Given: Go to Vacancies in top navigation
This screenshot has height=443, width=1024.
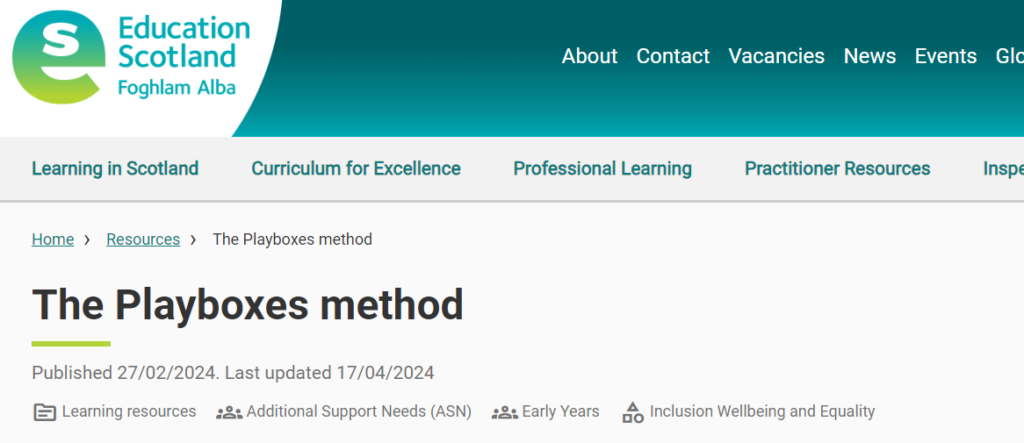Looking at the screenshot, I should 776,56.
